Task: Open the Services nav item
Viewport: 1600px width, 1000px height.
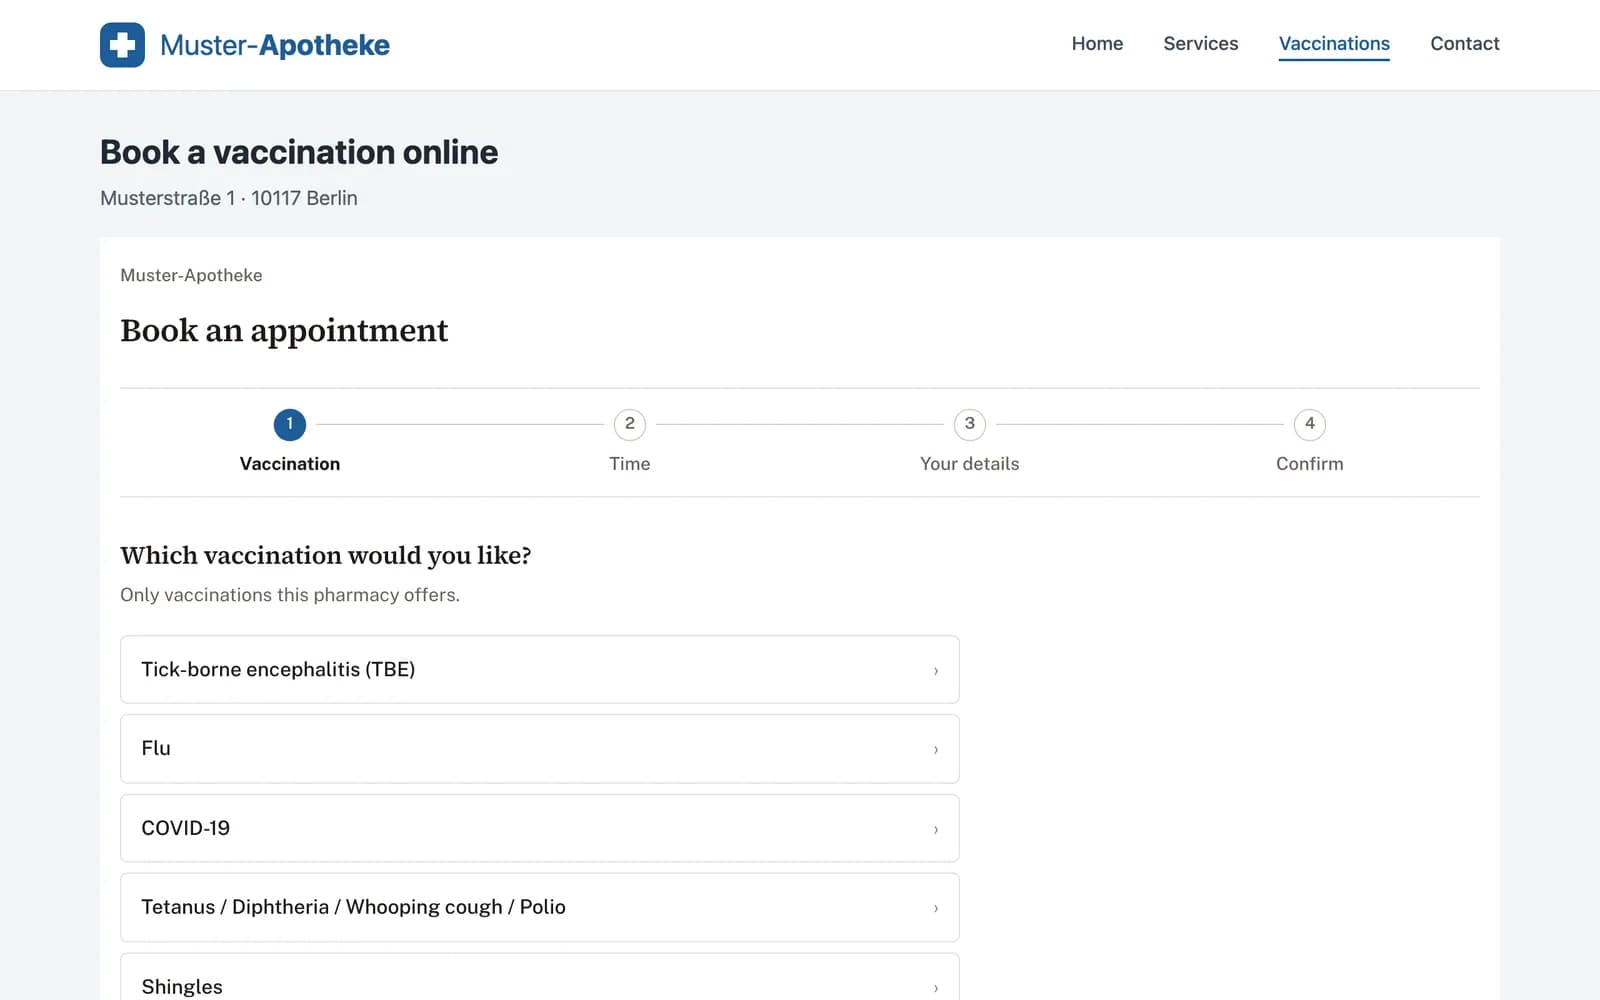Action: [1200, 44]
